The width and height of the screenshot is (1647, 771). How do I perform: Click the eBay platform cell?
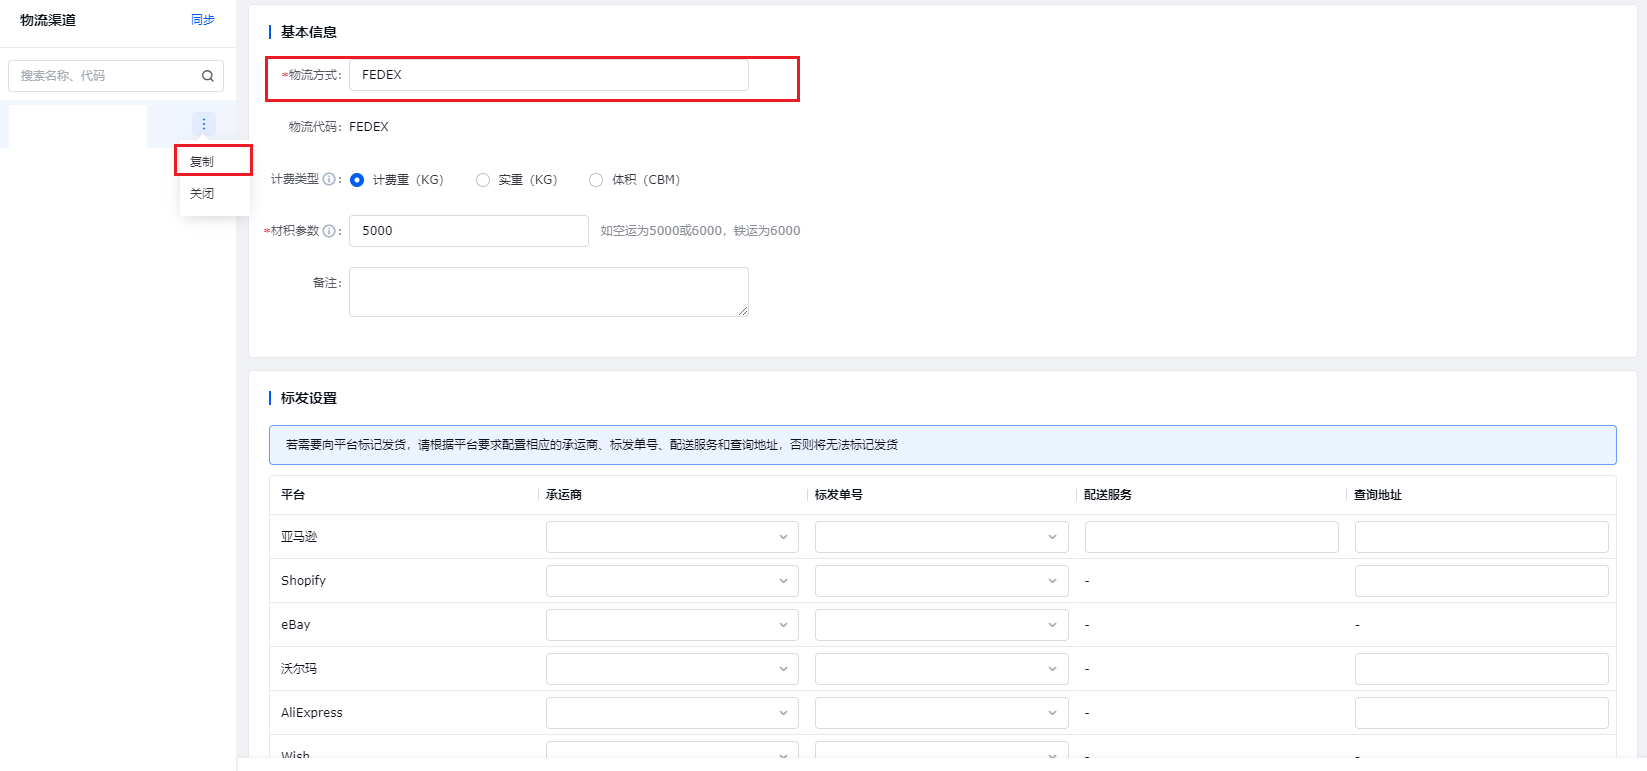click(296, 625)
